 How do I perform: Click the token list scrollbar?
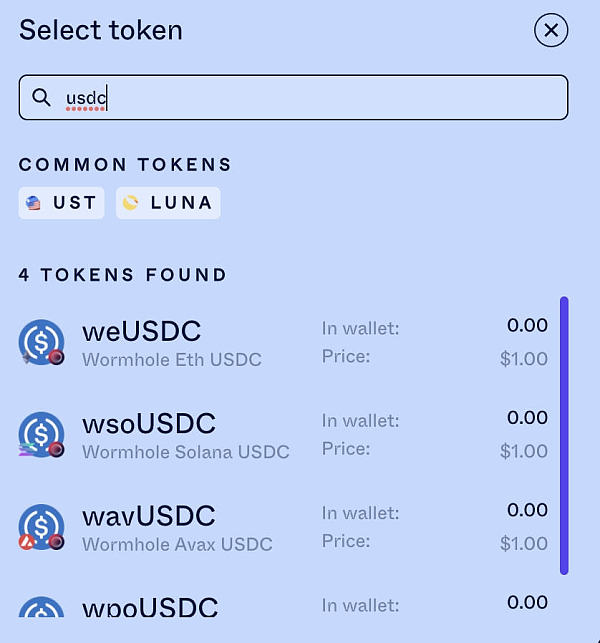564,435
